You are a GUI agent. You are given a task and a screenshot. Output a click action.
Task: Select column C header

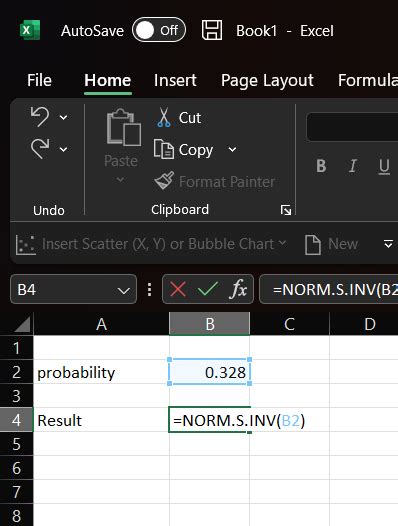pos(290,324)
